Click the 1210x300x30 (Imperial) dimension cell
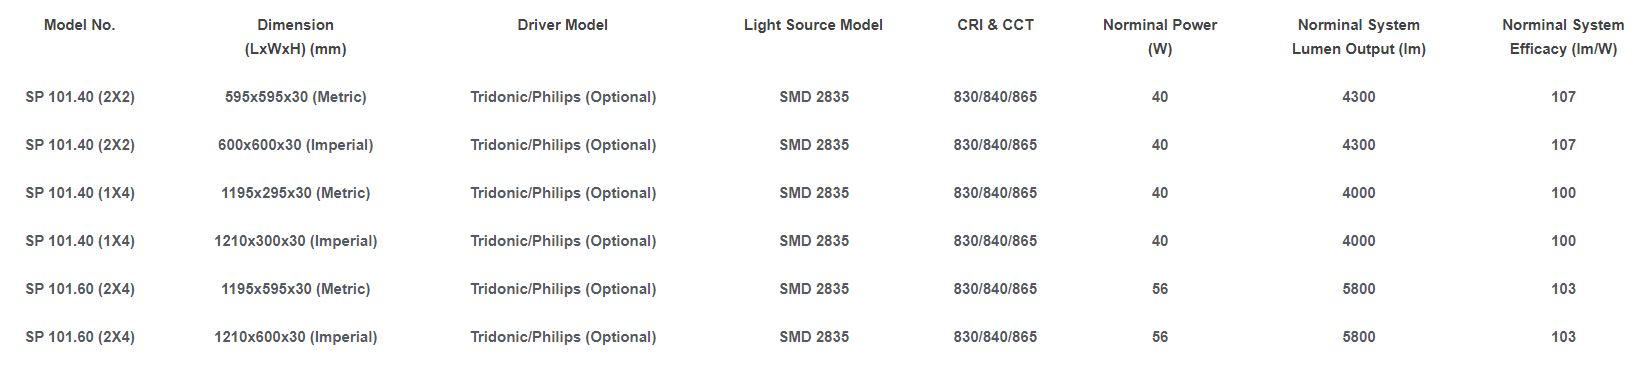1644x384 pixels. (x=295, y=241)
